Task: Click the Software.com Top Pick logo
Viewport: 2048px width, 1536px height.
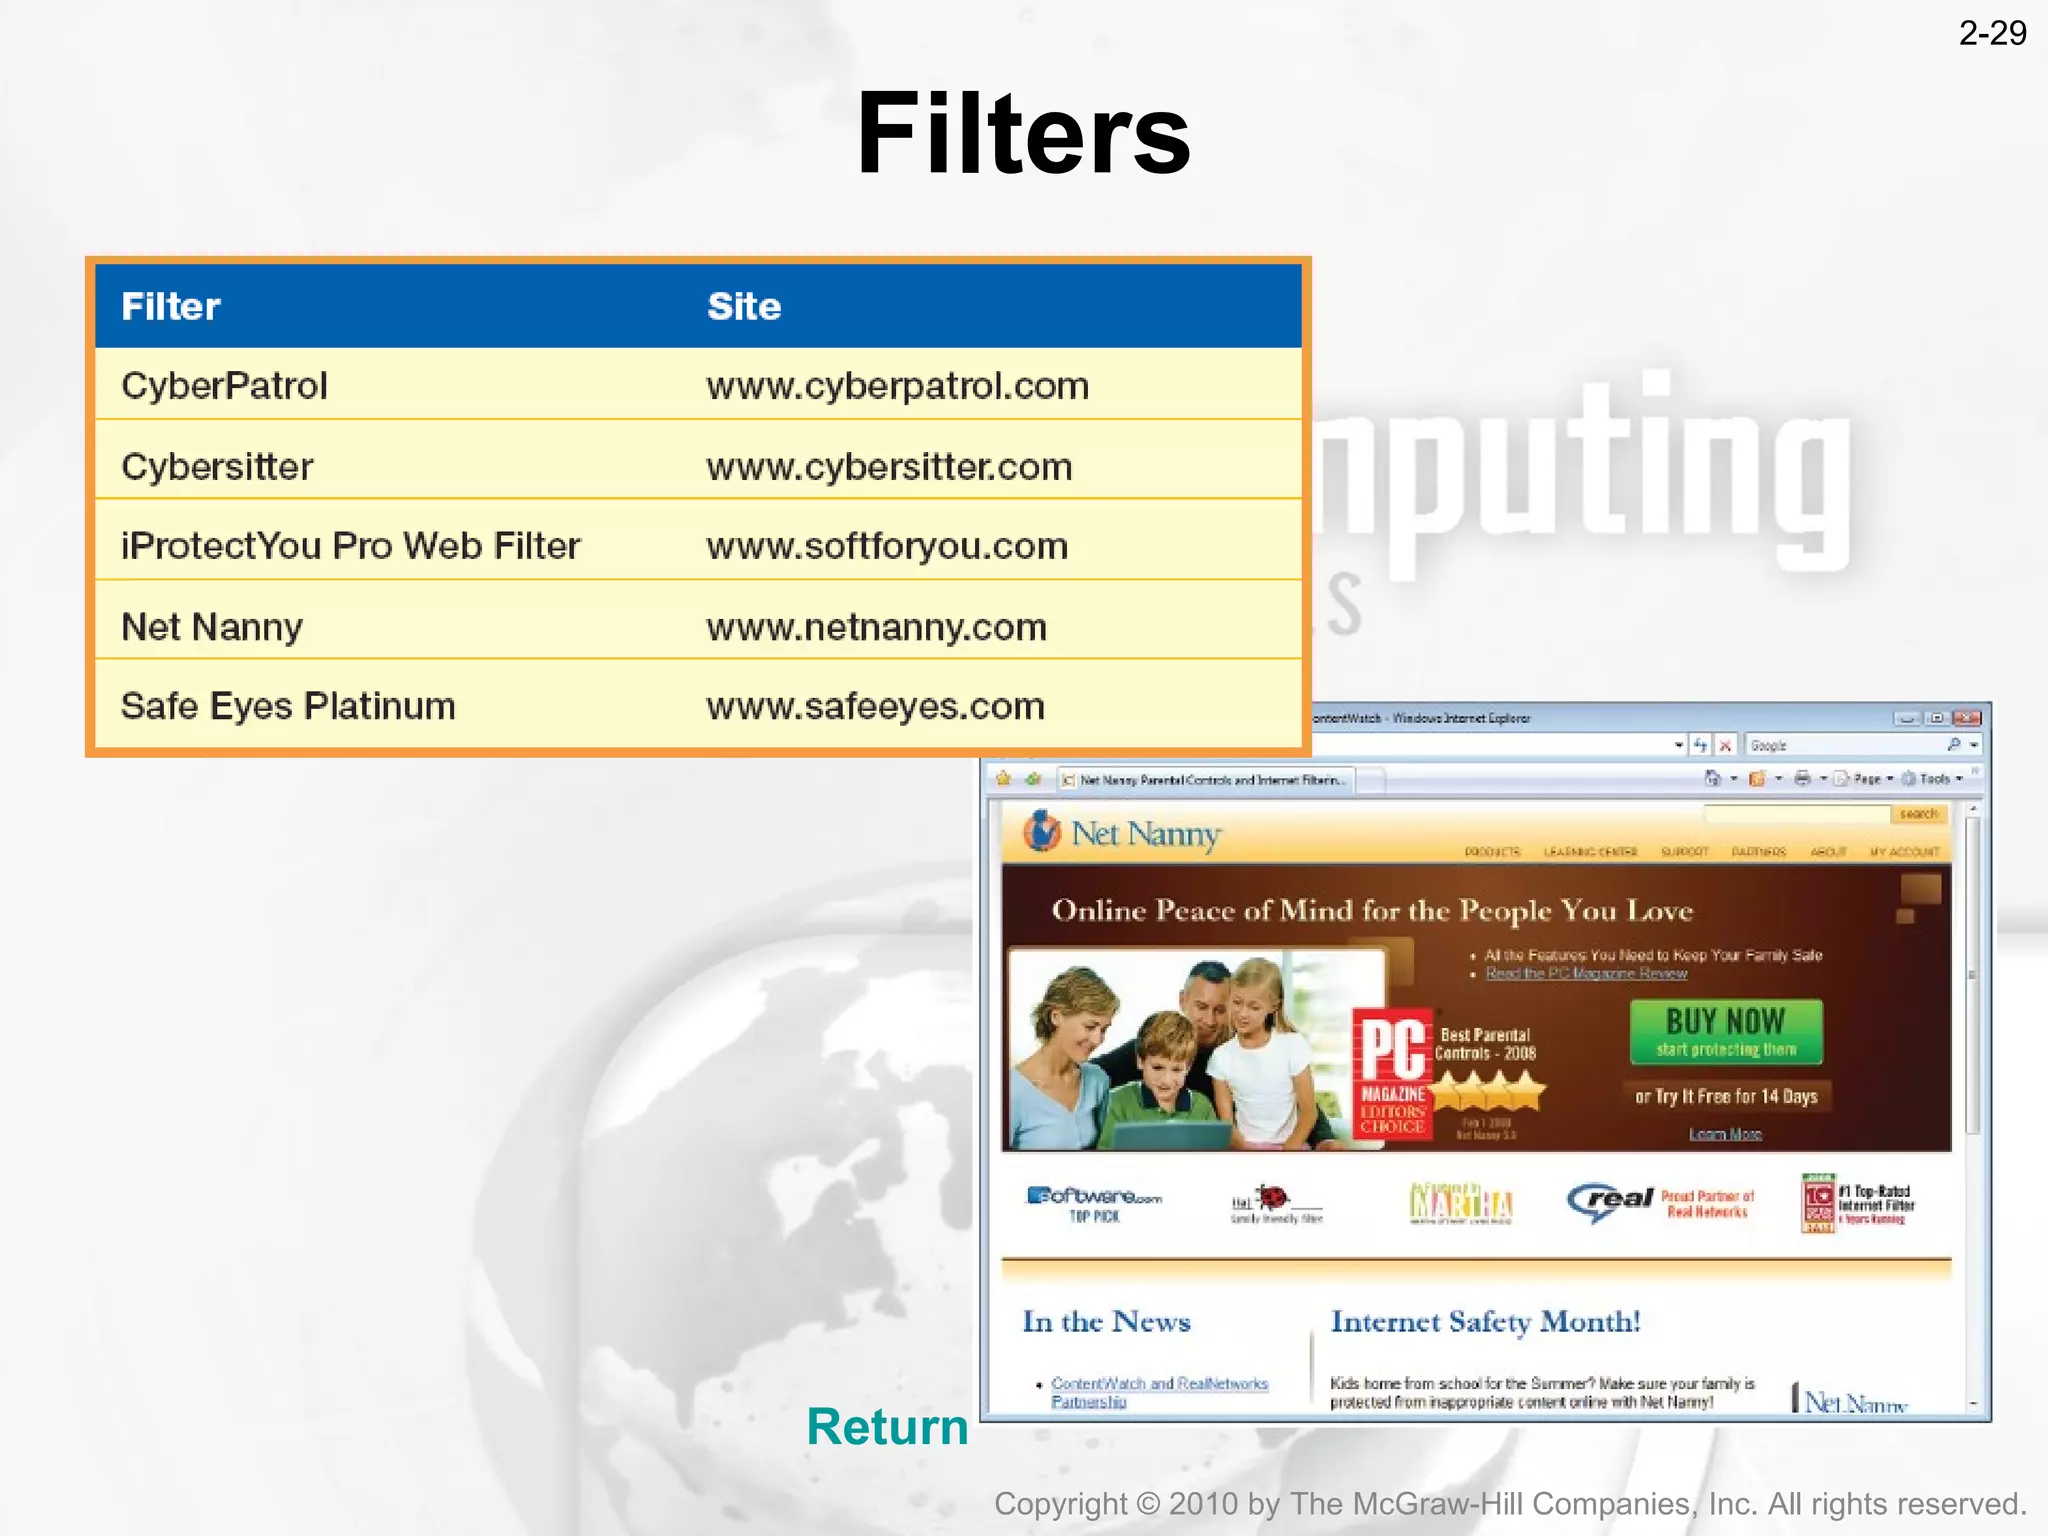Action: pyautogui.click(x=1094, y=1203)
